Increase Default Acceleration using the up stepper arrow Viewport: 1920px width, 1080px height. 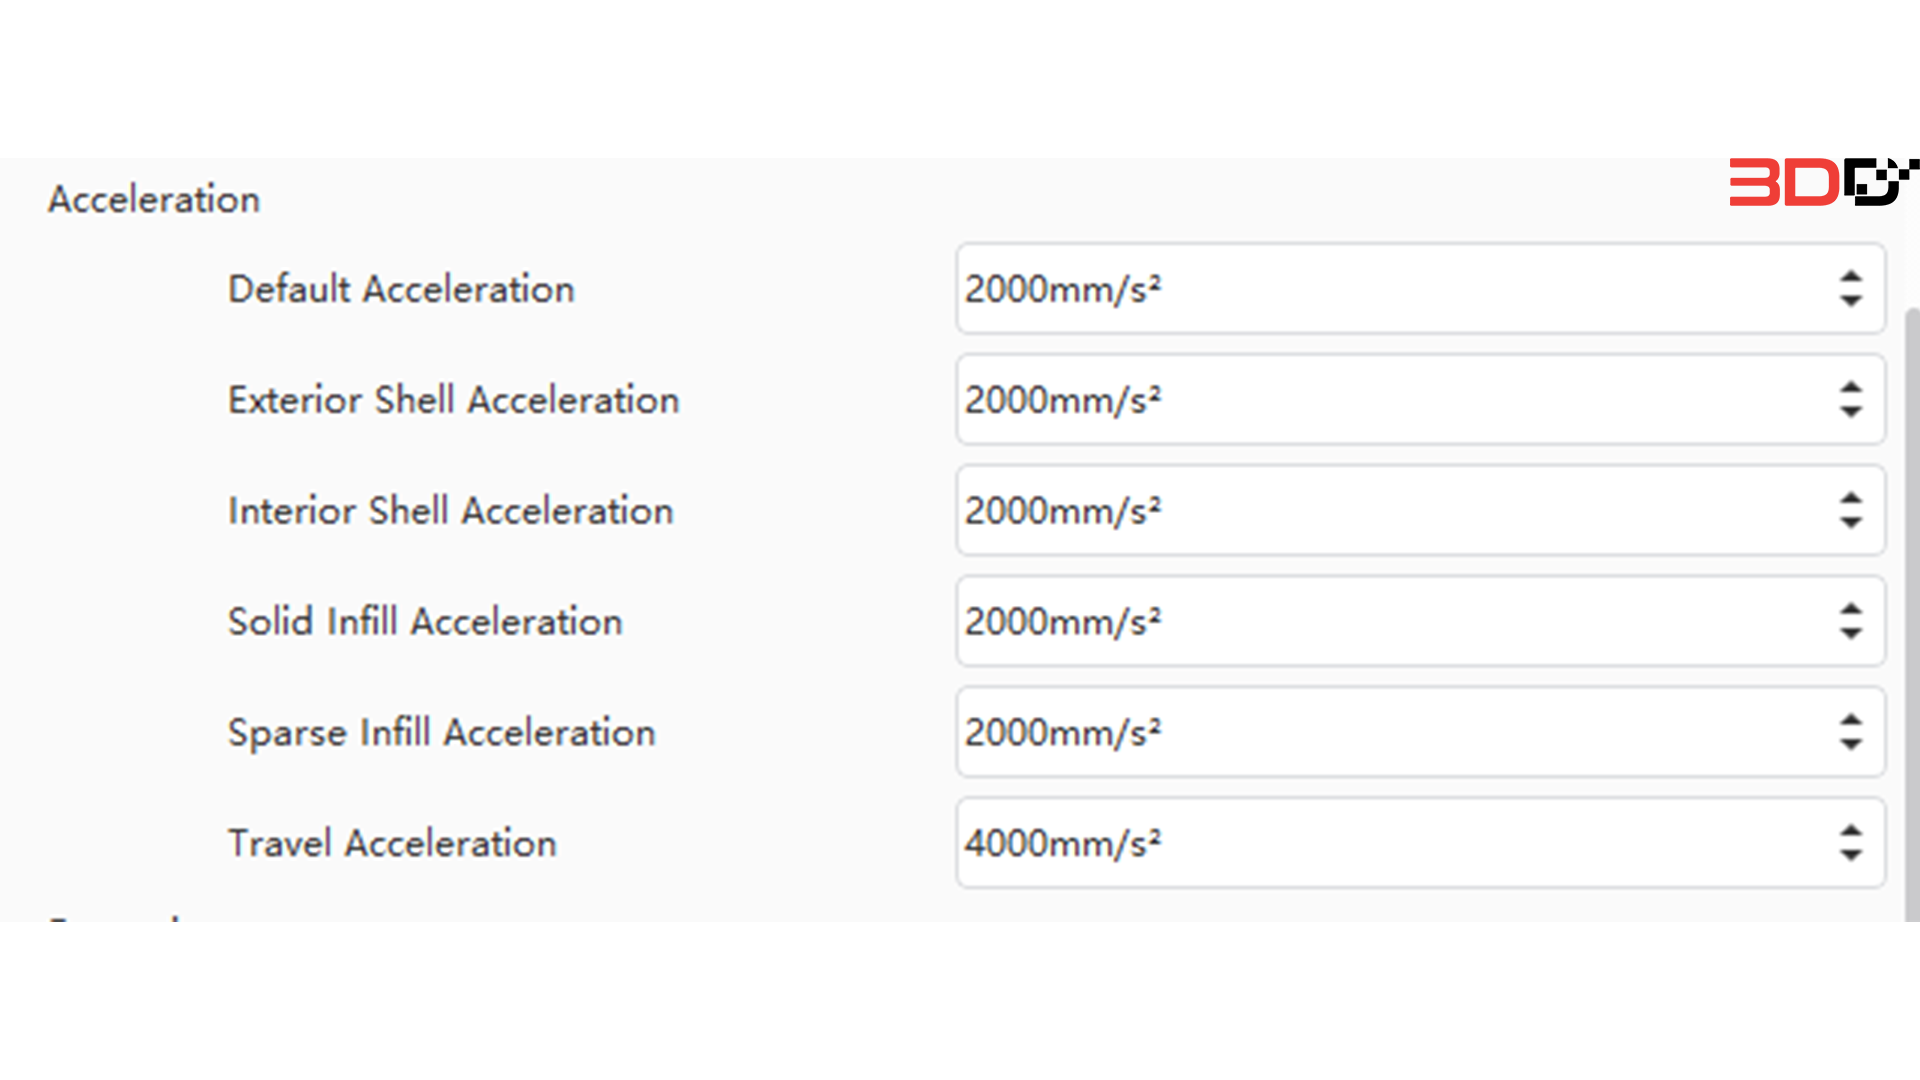tap(1853, 277)
